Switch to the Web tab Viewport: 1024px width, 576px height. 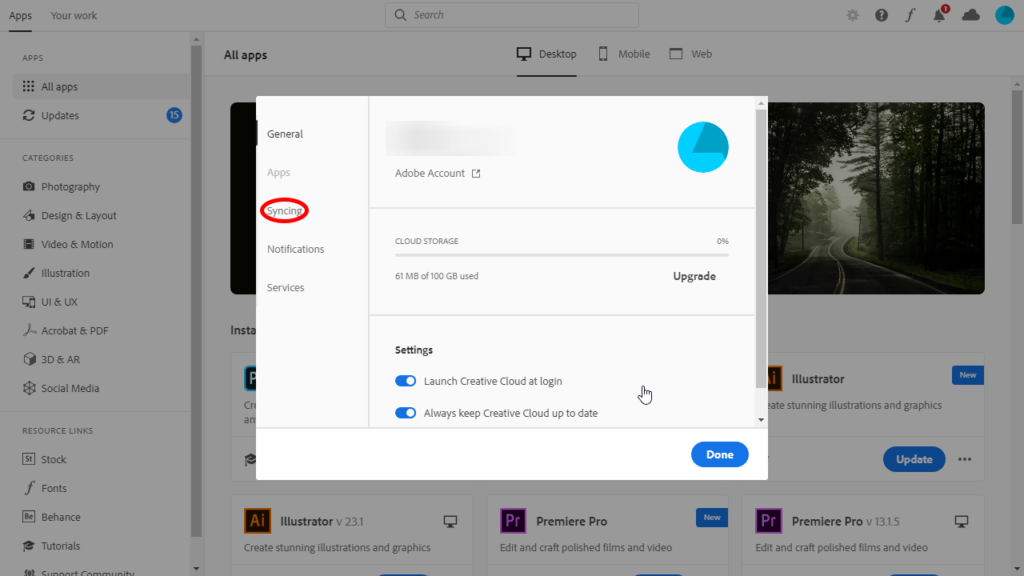coord(690,54)
